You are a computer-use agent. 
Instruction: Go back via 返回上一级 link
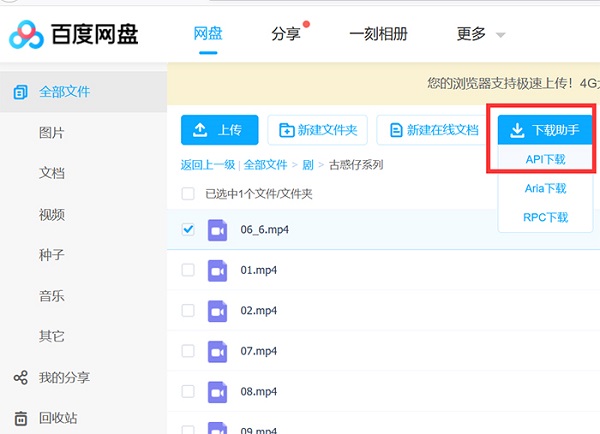[x=208, y=165]
